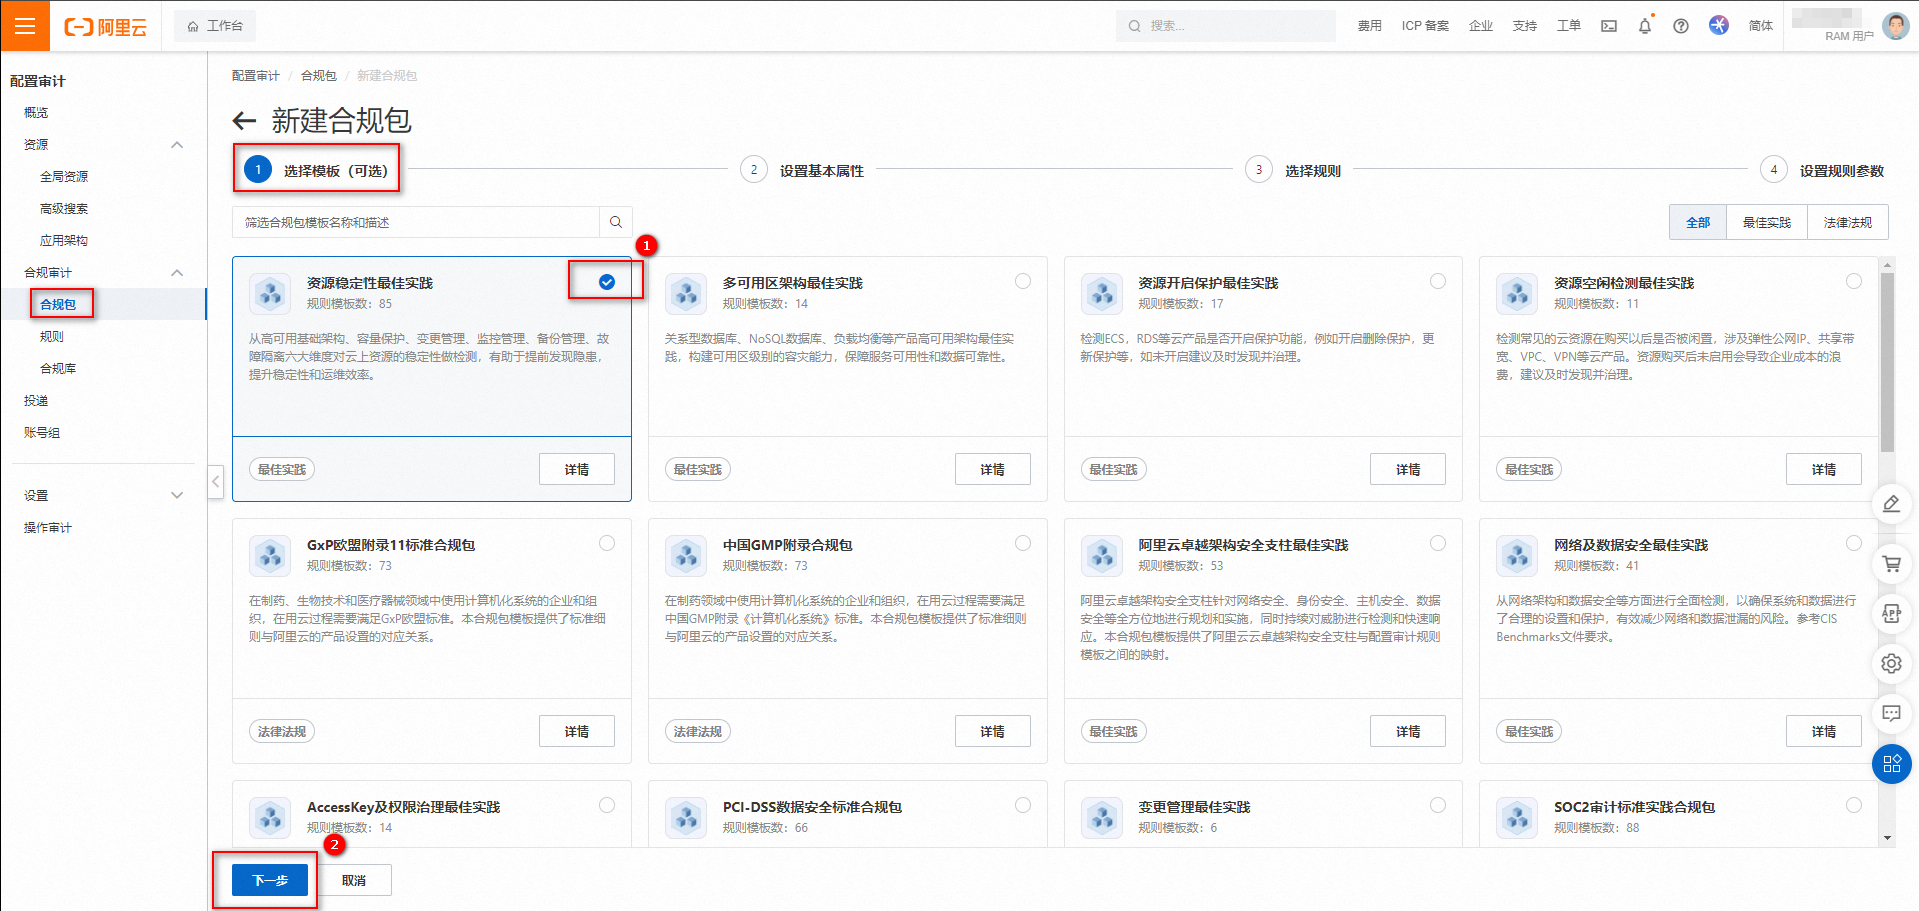Select the 中国GMP附录合规包 radio button

pos(1022,543)
